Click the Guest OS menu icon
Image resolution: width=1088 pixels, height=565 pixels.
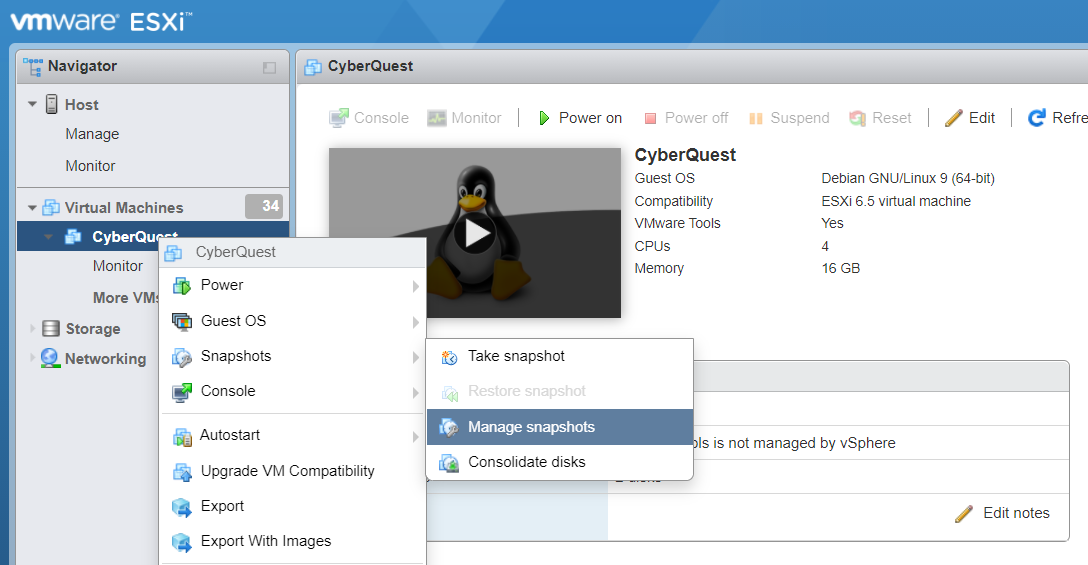point(182,321)
